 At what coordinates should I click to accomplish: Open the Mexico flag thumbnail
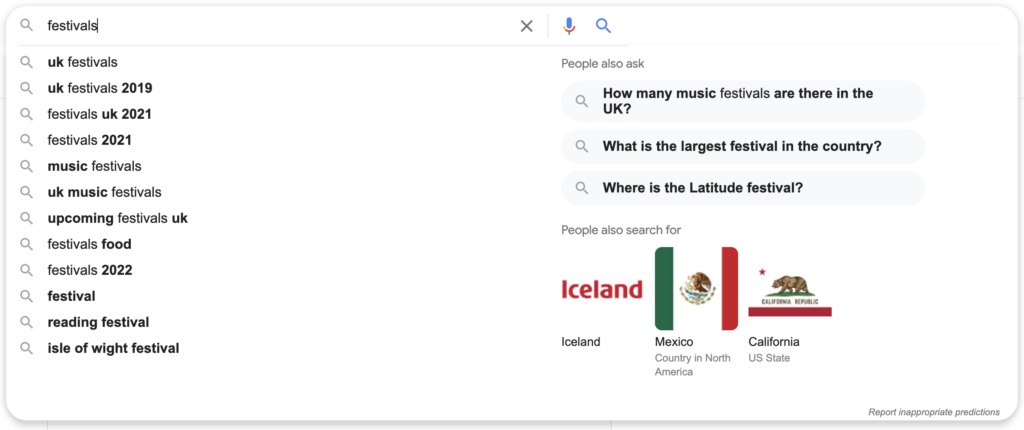click(x=696, y=289)
